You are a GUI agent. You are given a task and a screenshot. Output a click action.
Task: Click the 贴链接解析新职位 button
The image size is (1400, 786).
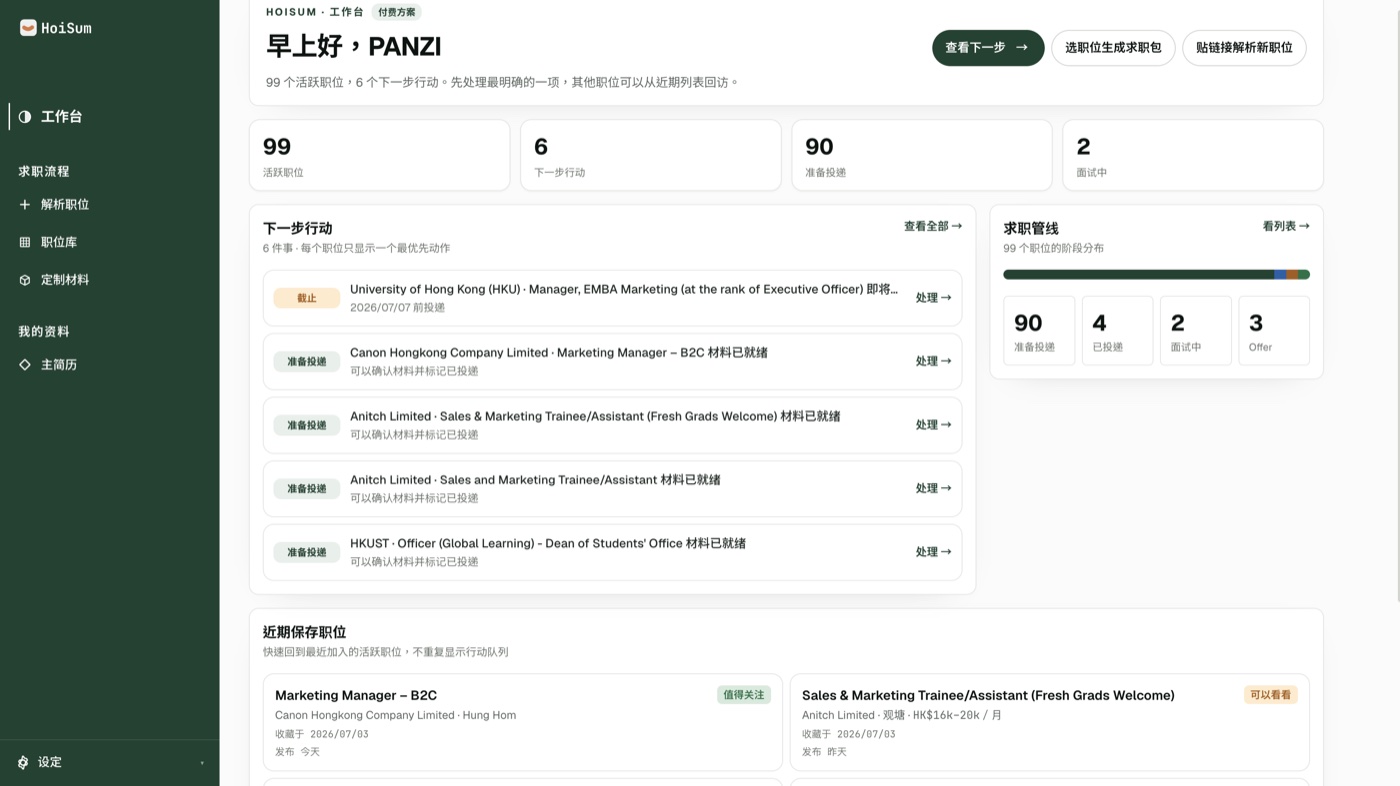[1244, 48]
